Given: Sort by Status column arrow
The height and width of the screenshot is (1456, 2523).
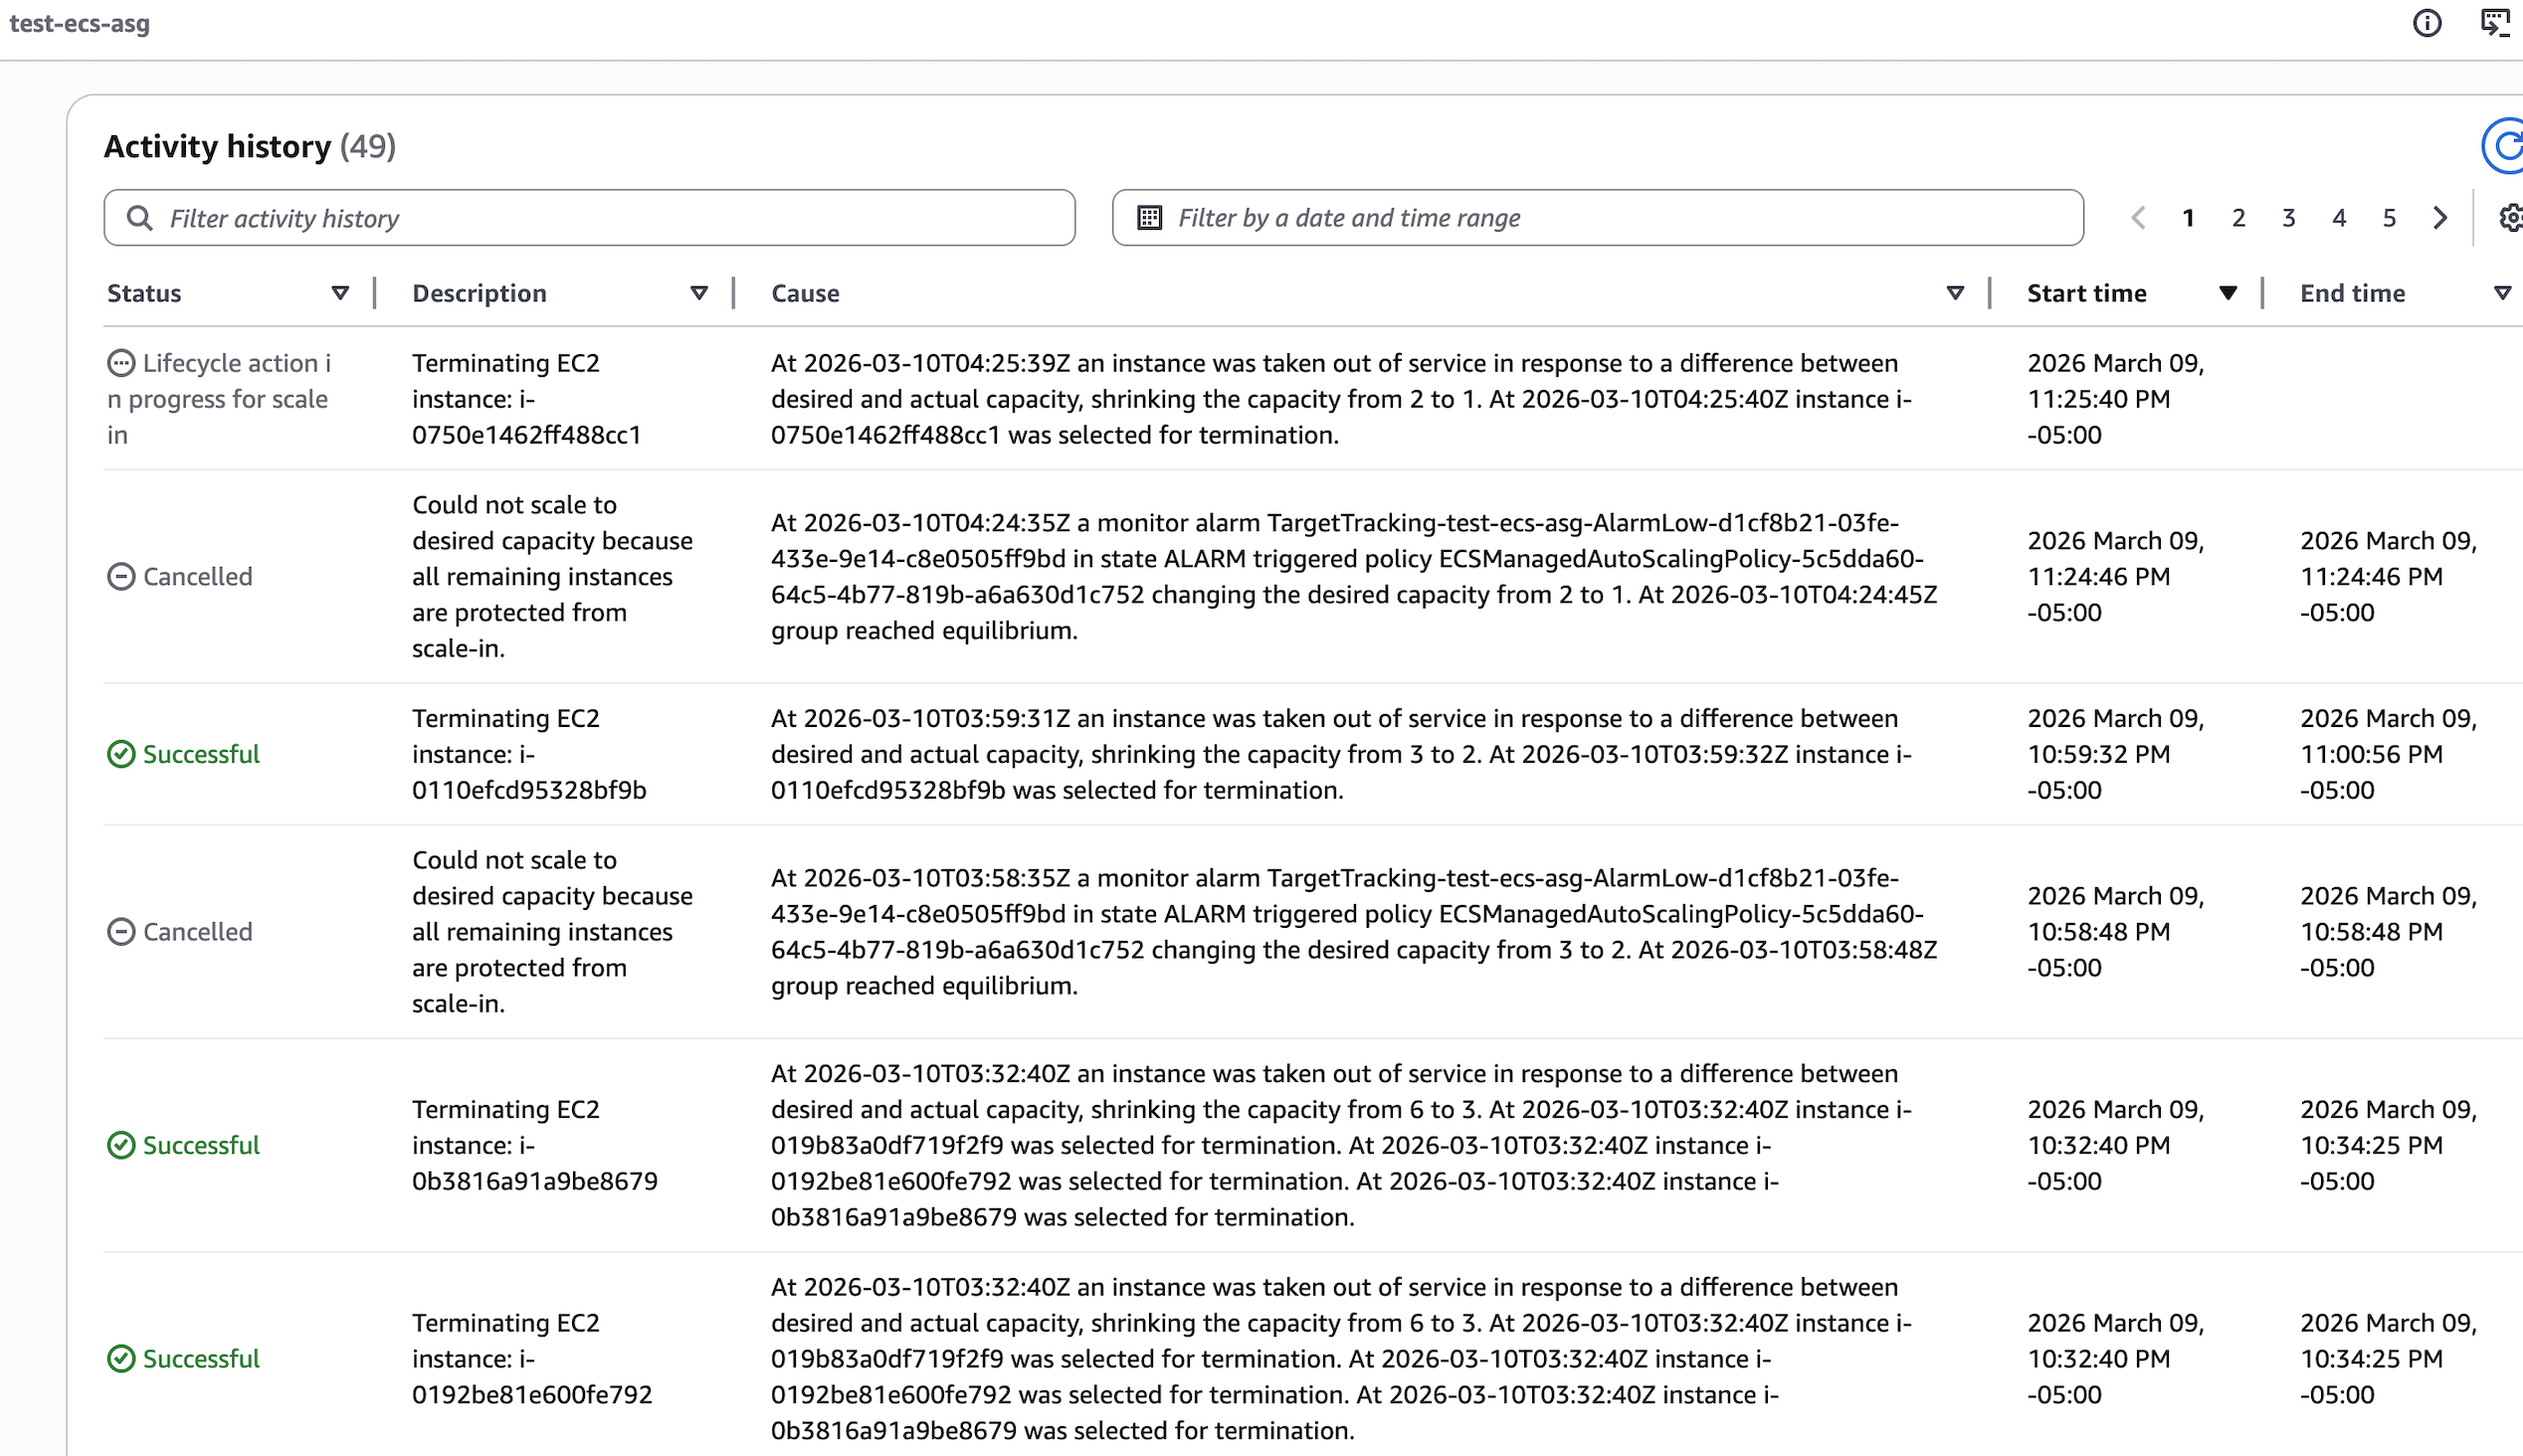Looking at the screenshot, I should point(340,293).
